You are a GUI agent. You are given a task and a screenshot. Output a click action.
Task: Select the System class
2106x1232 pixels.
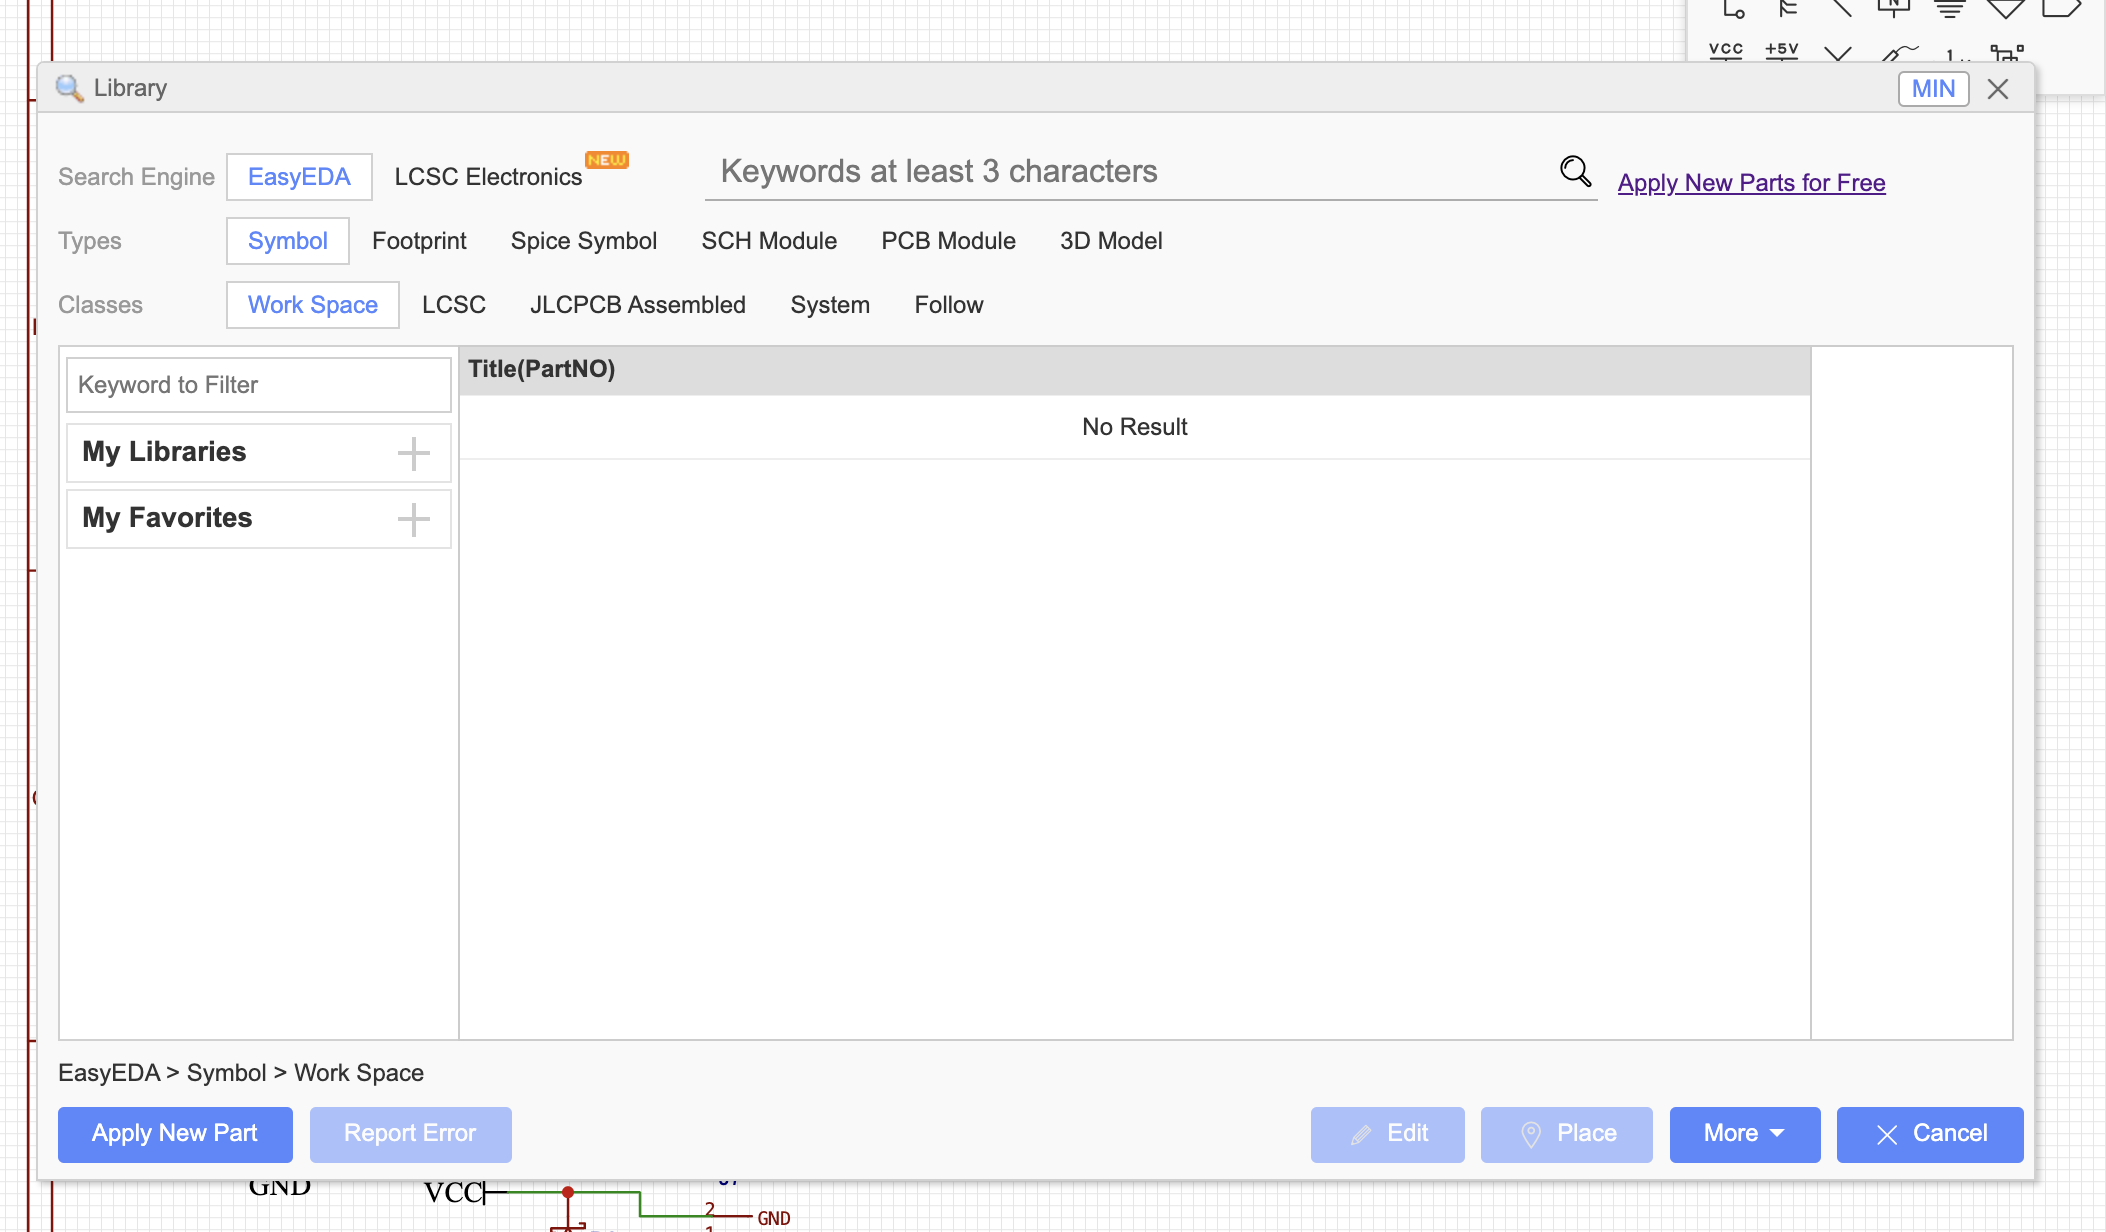pyautogui.click(x=830, y=305)
